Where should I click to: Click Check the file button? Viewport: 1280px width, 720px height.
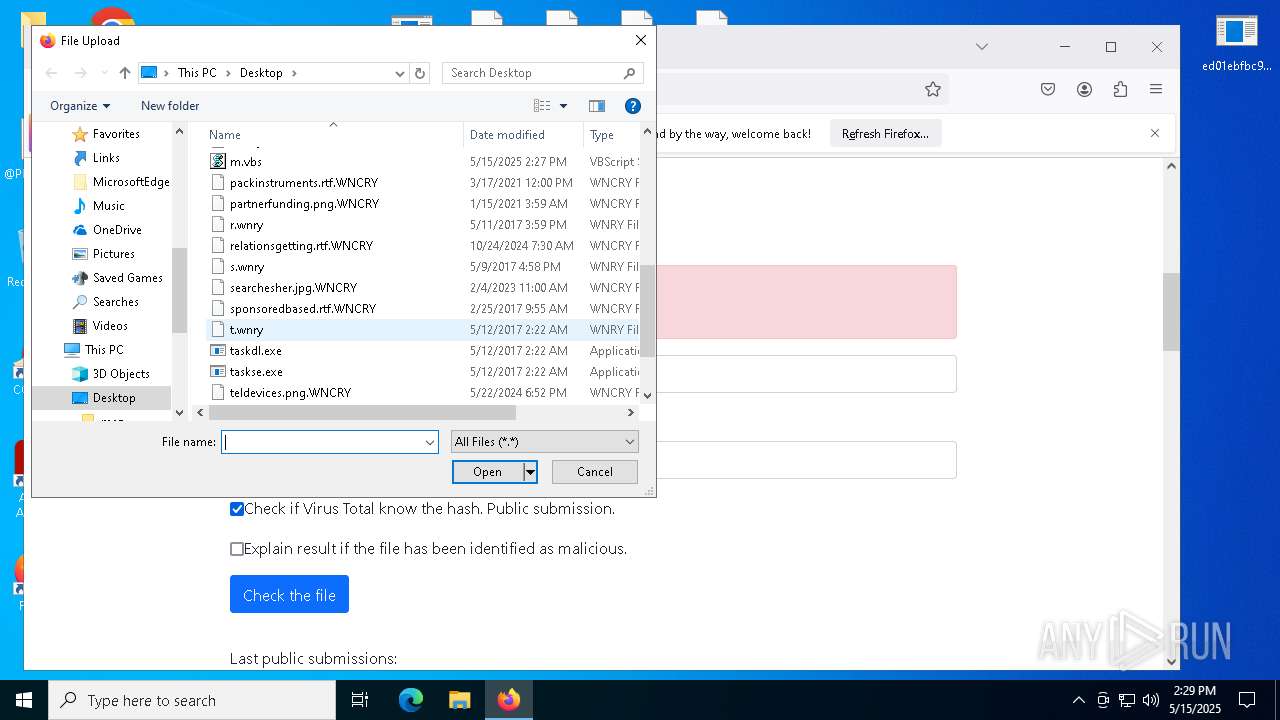[289, 595]
